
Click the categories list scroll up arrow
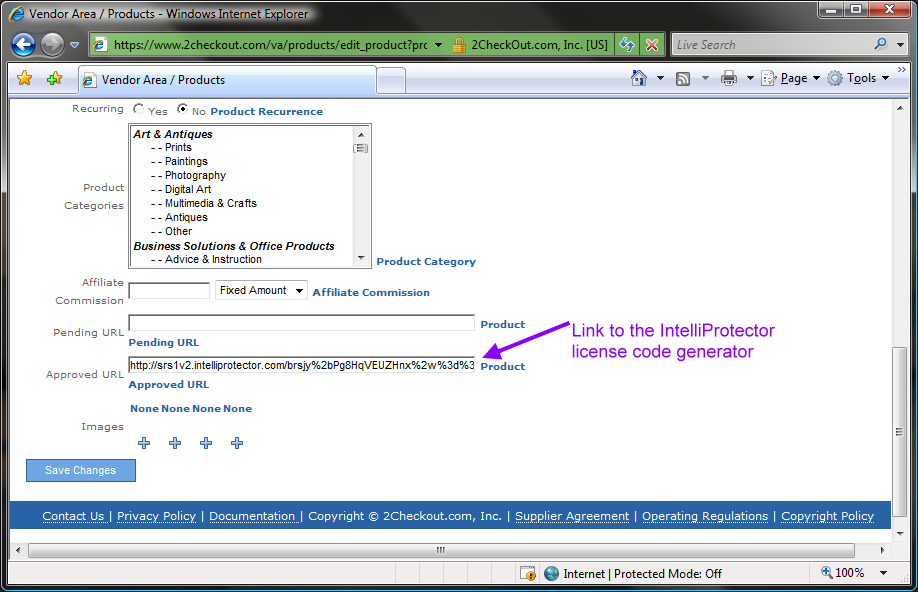pos(361,135)
